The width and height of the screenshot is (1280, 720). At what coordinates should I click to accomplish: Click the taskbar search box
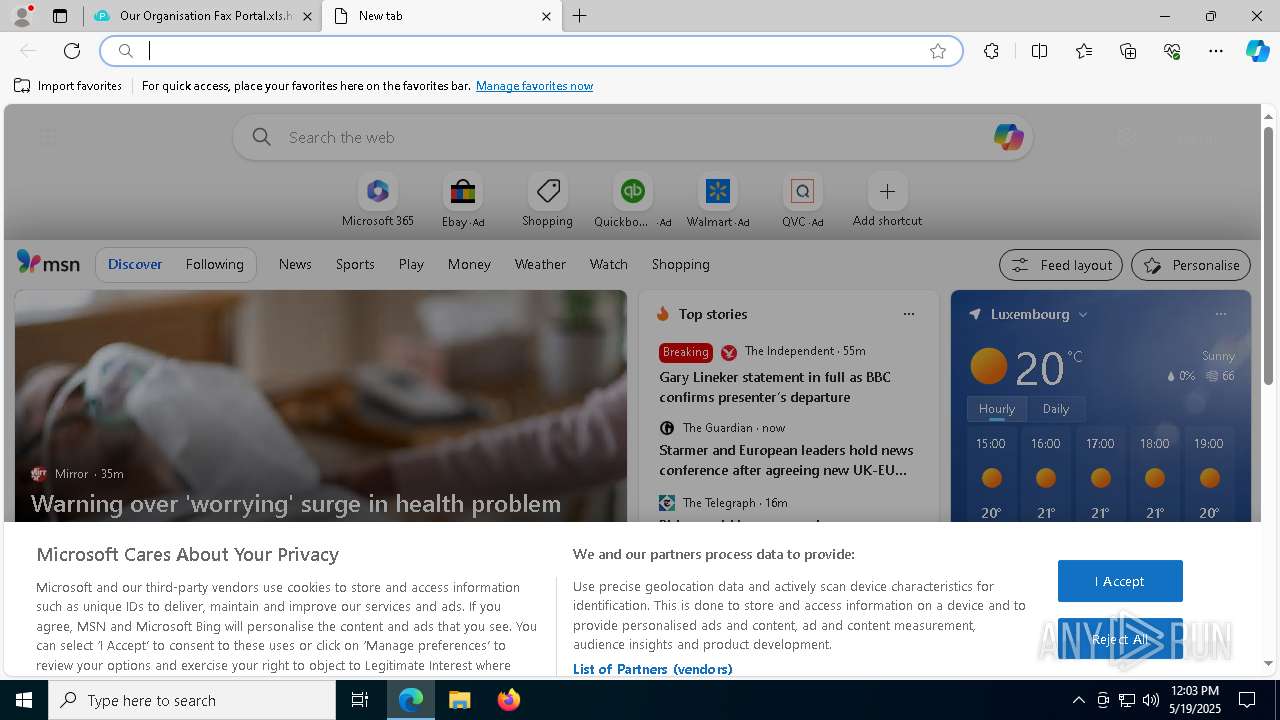tap(192, 700)
